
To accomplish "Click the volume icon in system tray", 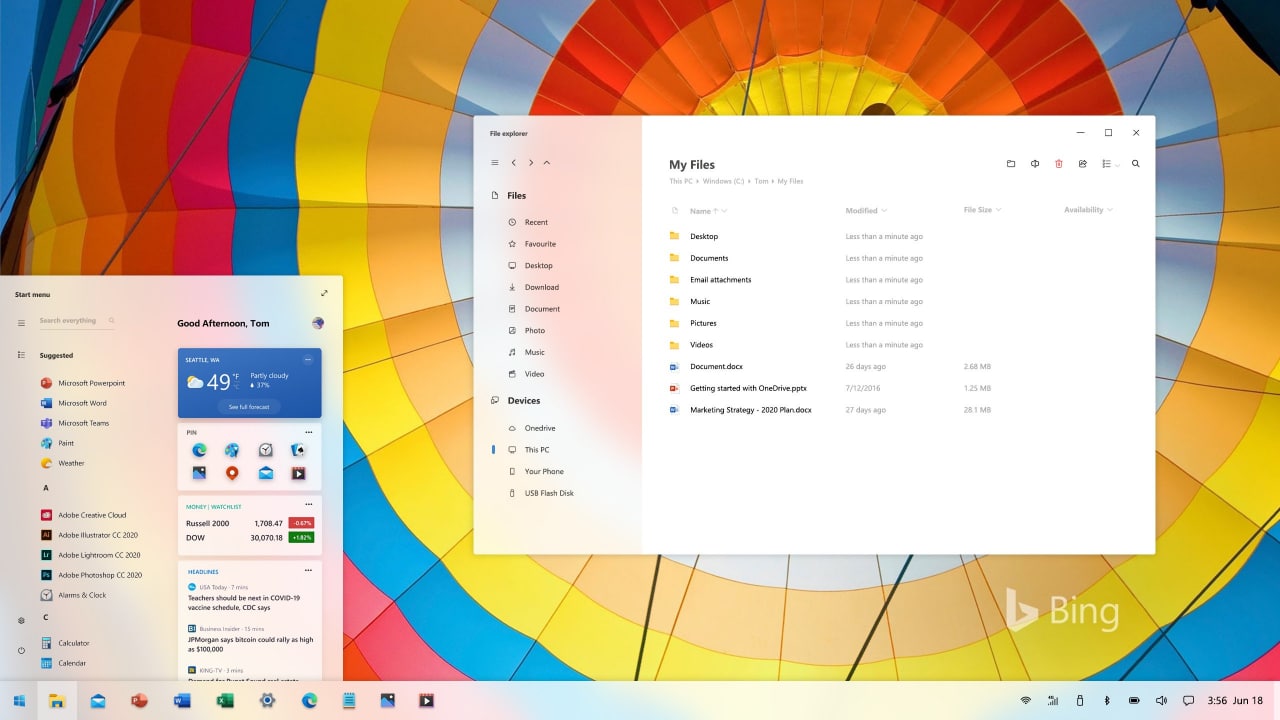I will [1161, 701].
